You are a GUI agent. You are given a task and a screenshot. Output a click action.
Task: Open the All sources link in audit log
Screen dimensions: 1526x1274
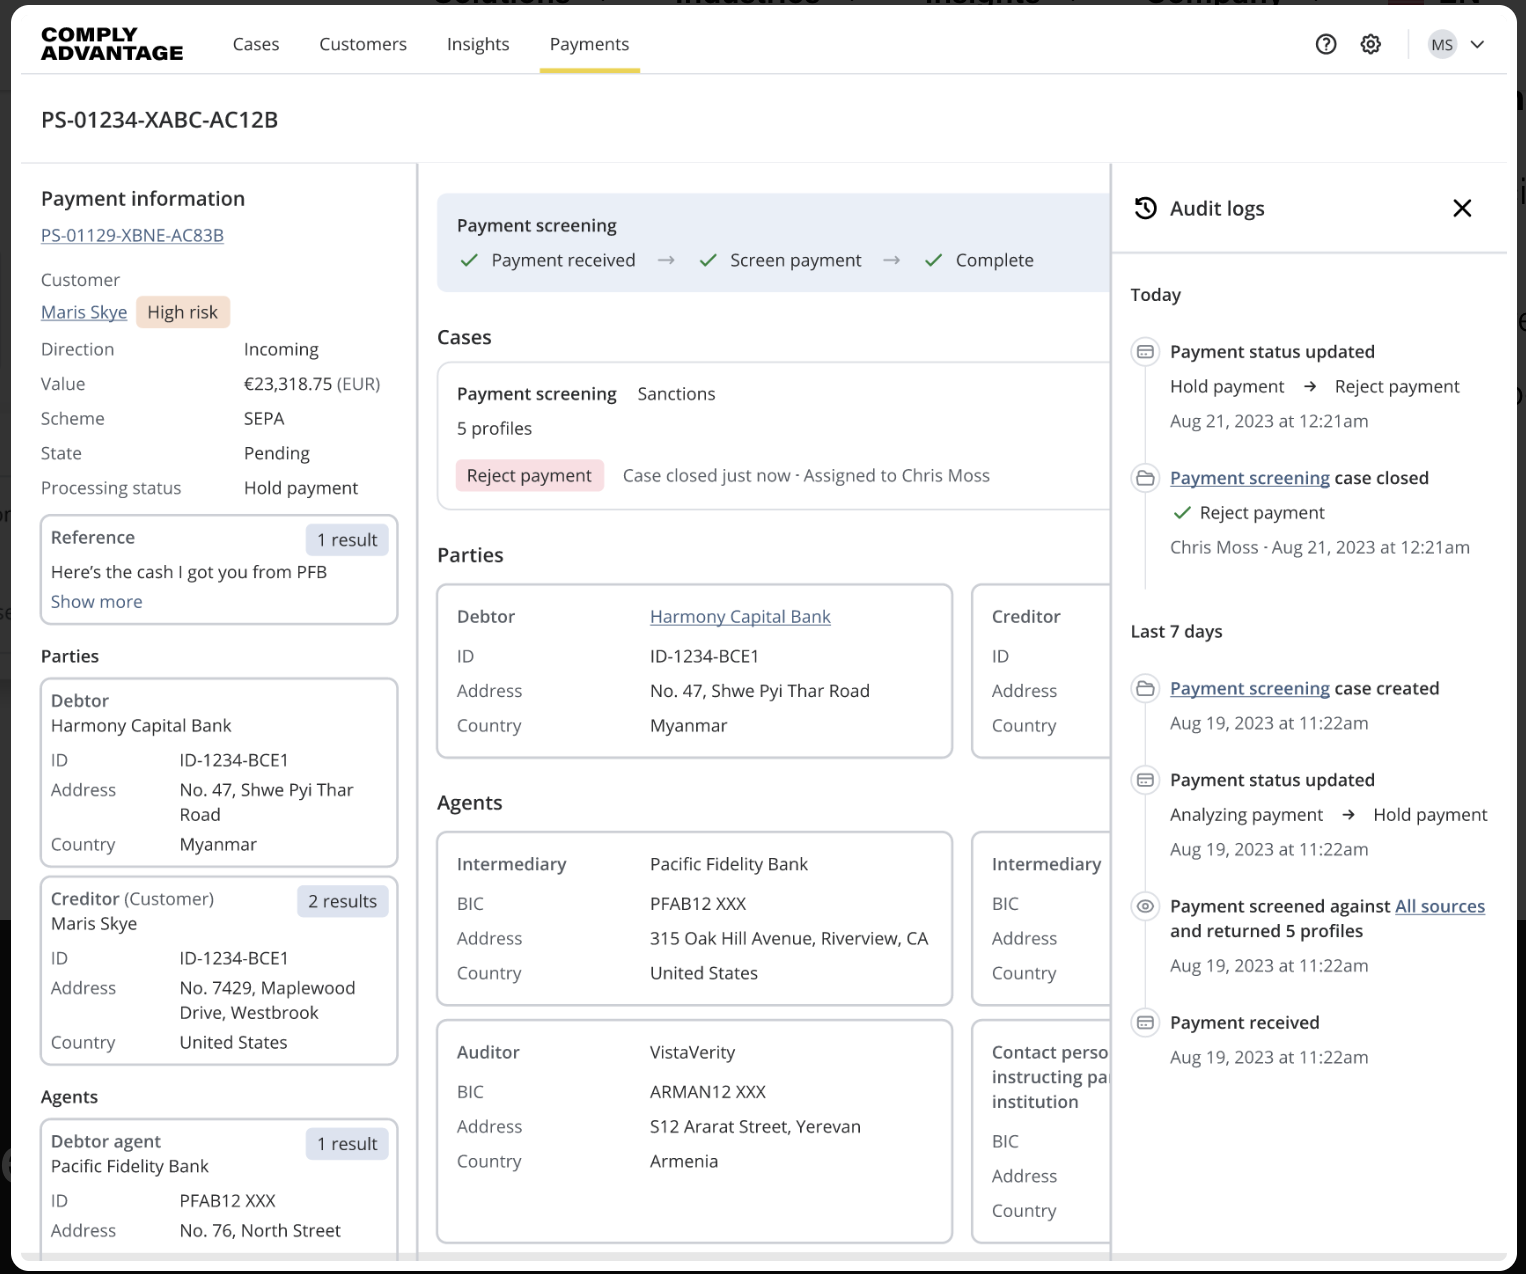tap(1440, 906)
